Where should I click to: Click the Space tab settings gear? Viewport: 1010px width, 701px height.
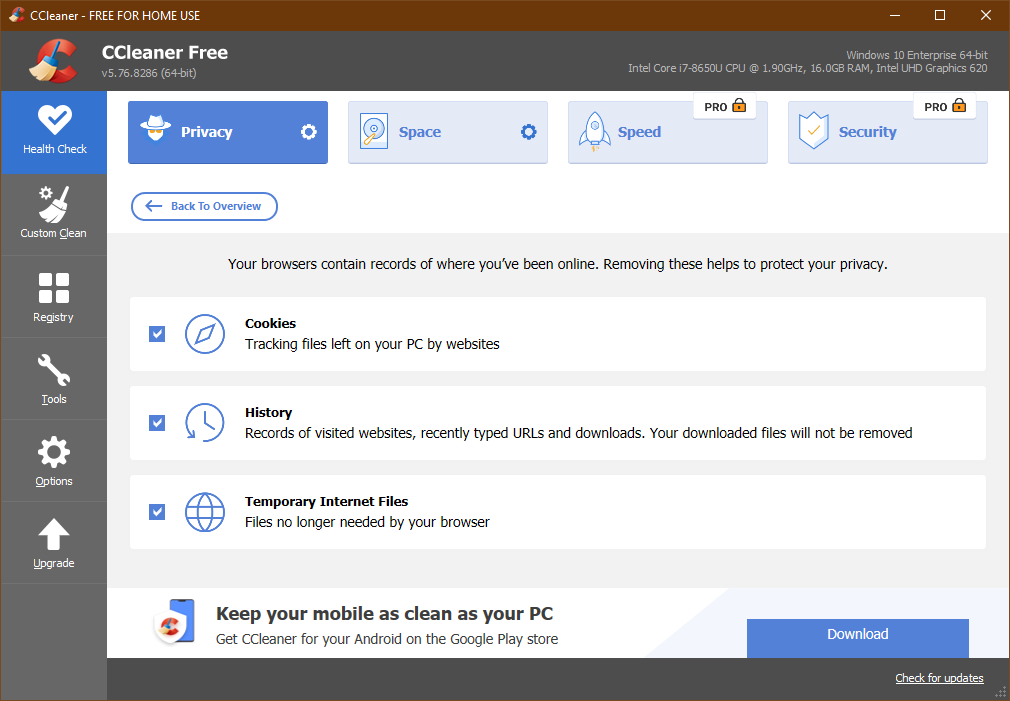[x=529, y=132]
